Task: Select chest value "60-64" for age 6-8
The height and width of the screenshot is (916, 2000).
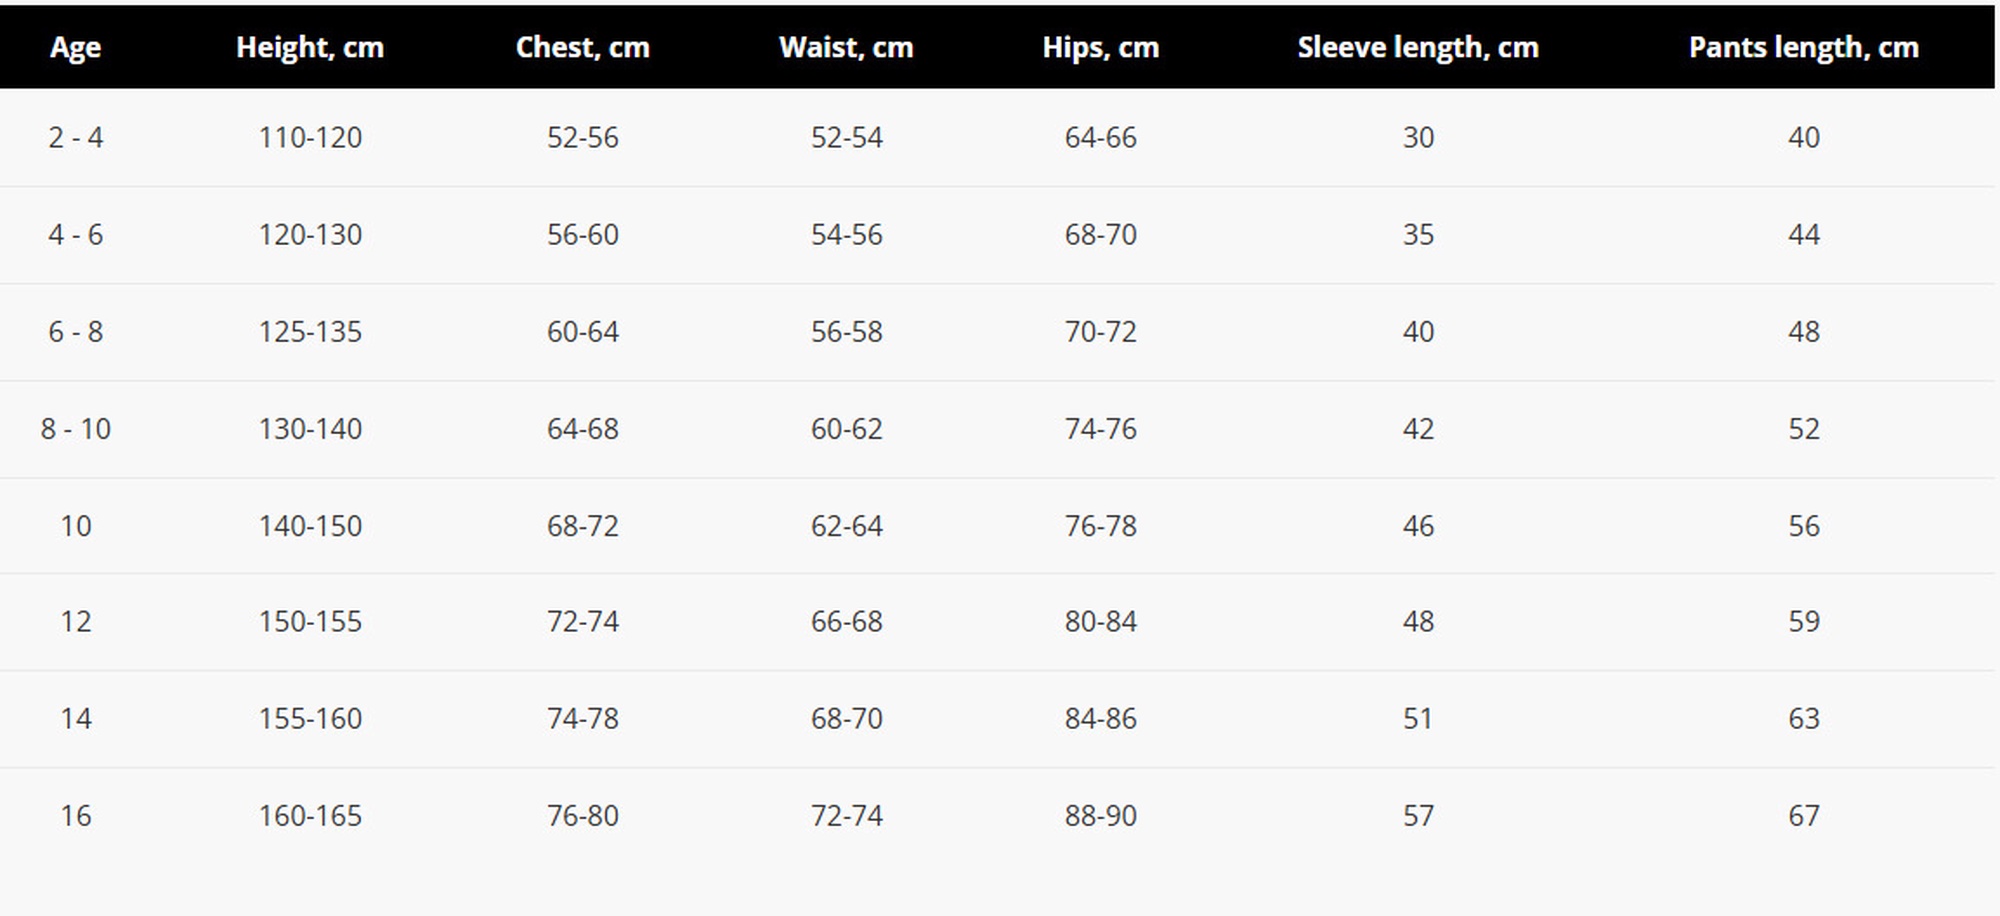Action: [583, 331]
